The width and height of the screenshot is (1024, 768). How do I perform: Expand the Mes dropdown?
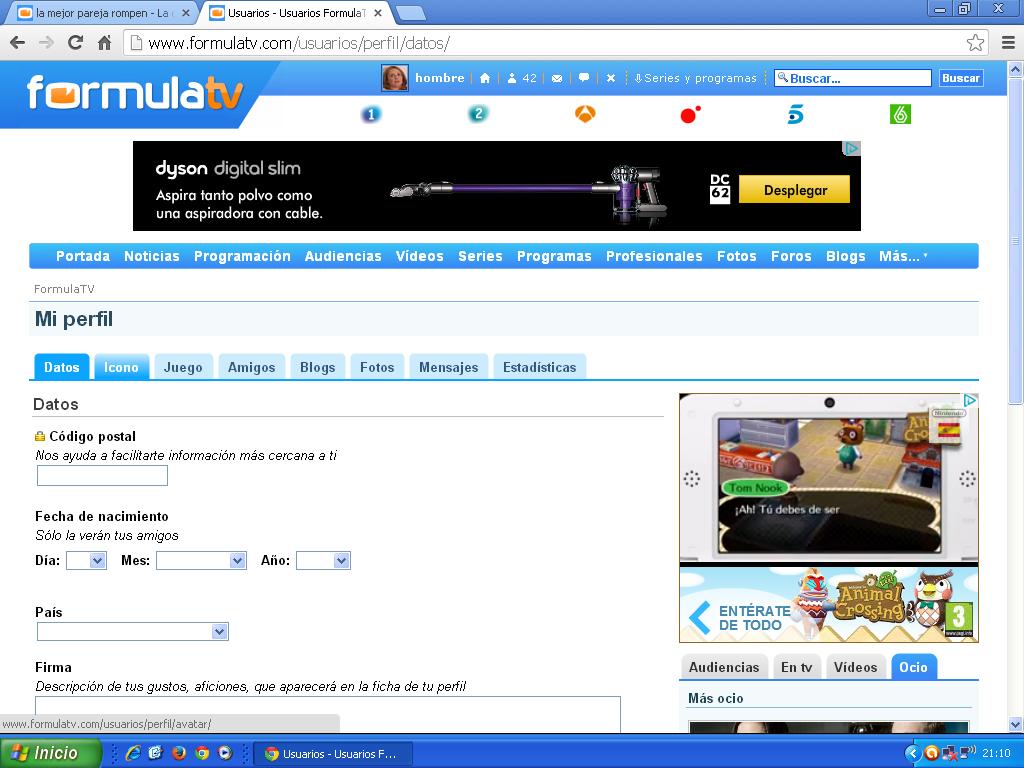coord(201,561)
